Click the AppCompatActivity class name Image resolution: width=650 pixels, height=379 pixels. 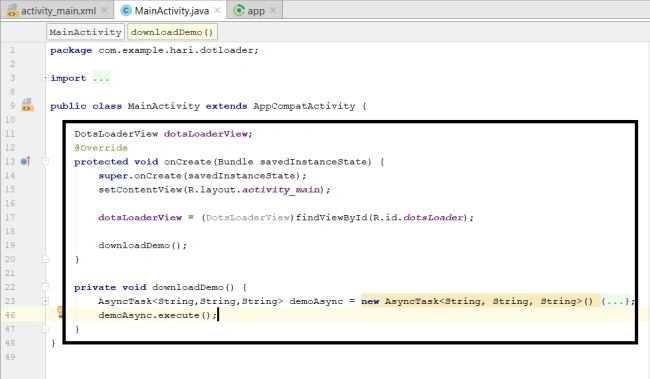tap(304, 106)
